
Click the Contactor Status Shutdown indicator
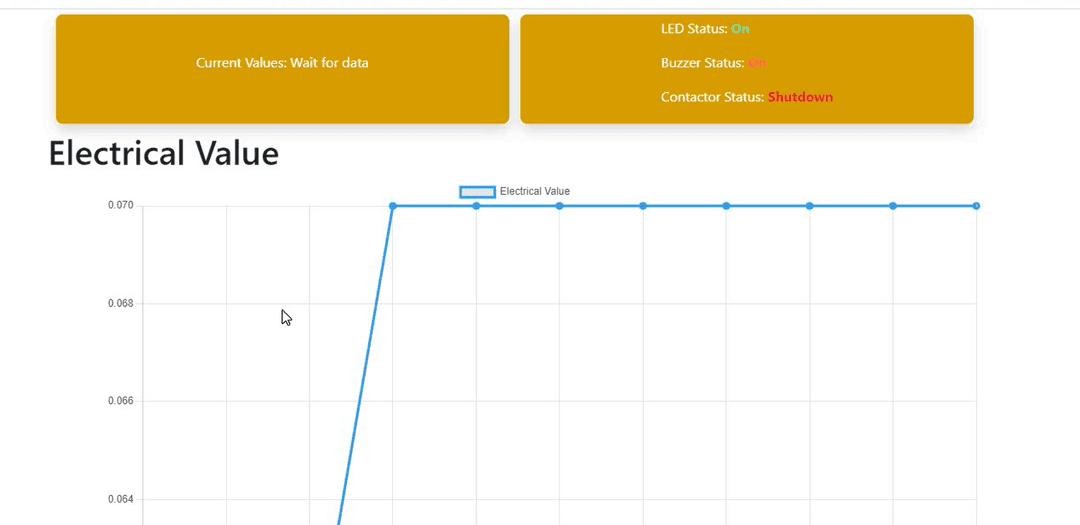click(x=800, y=97)
